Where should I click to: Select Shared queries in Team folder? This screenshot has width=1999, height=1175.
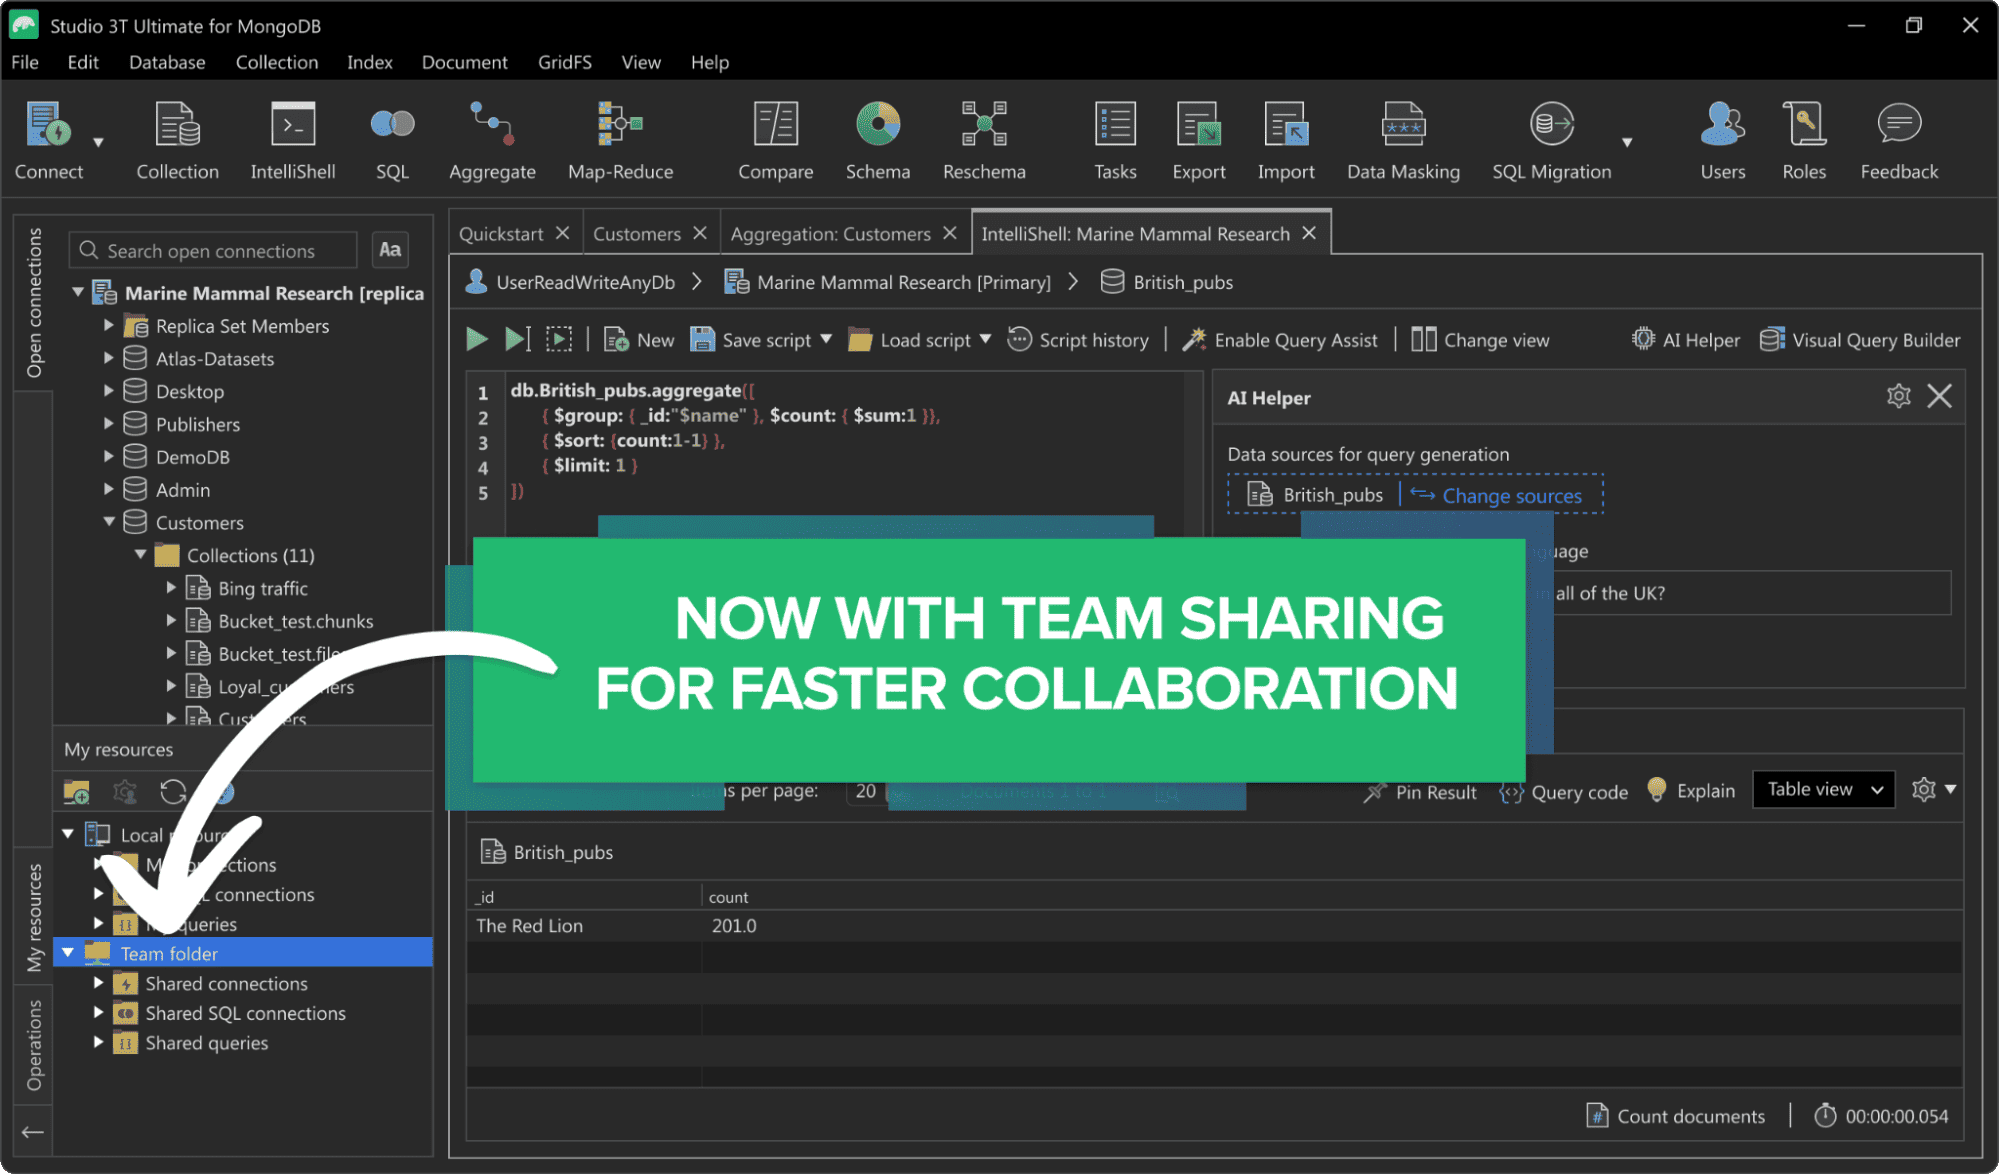206,1043
